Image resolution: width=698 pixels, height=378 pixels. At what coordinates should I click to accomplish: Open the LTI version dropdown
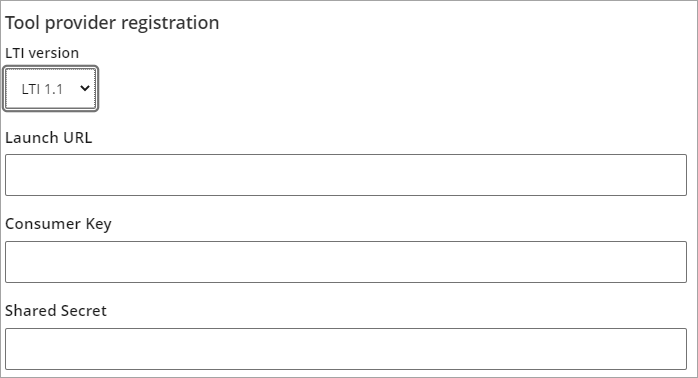[51, 89]
